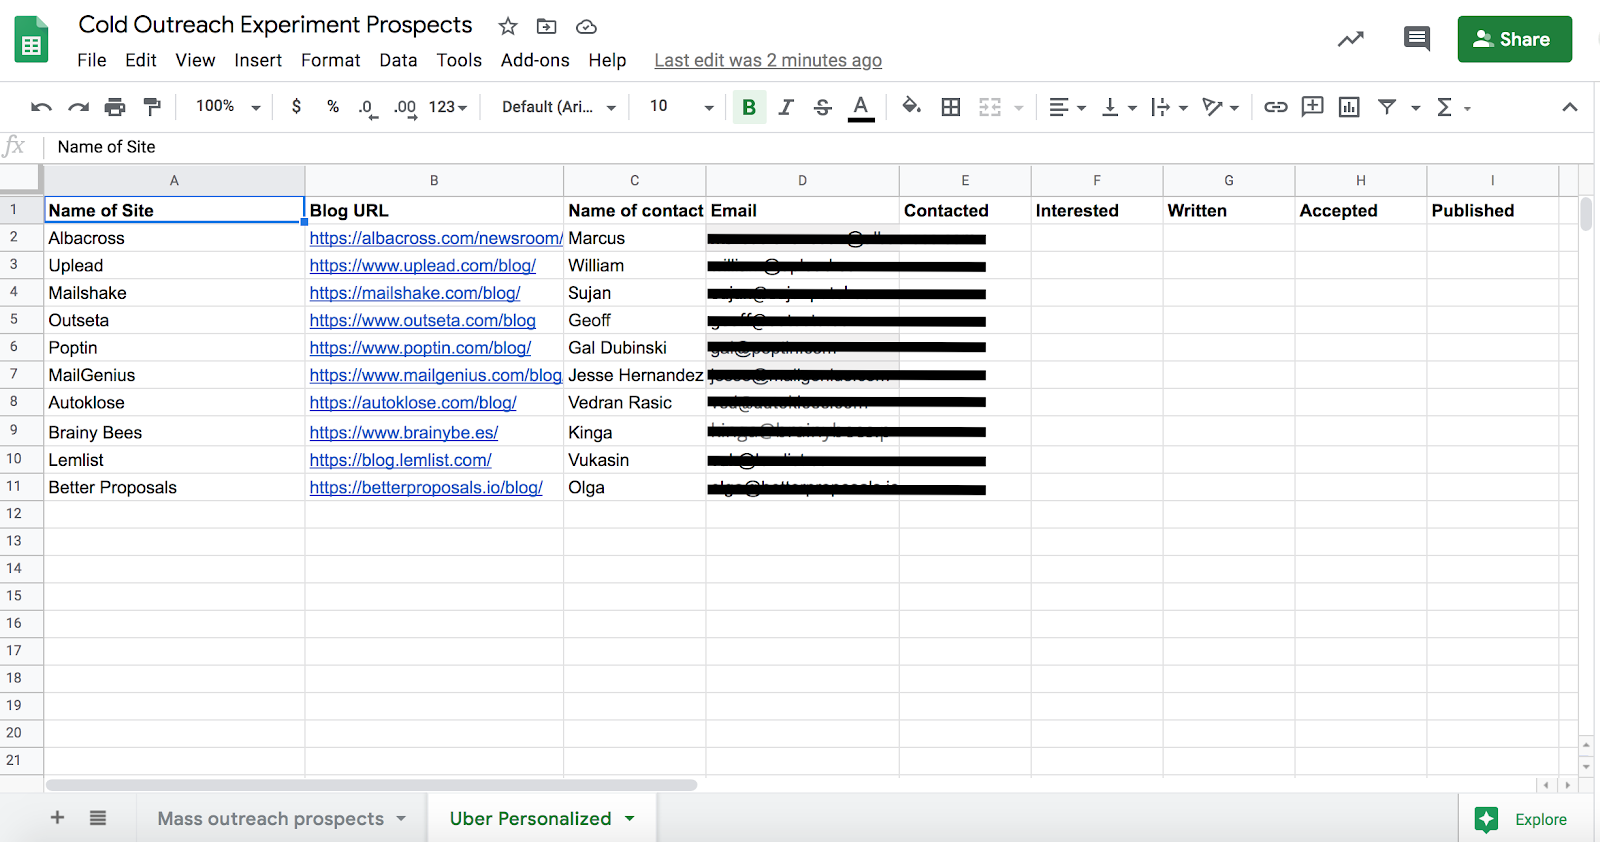The height and width of the screenshot is (842, 1600).
Task: Create a filter with the funnel icon
Action: point(1387,106)
